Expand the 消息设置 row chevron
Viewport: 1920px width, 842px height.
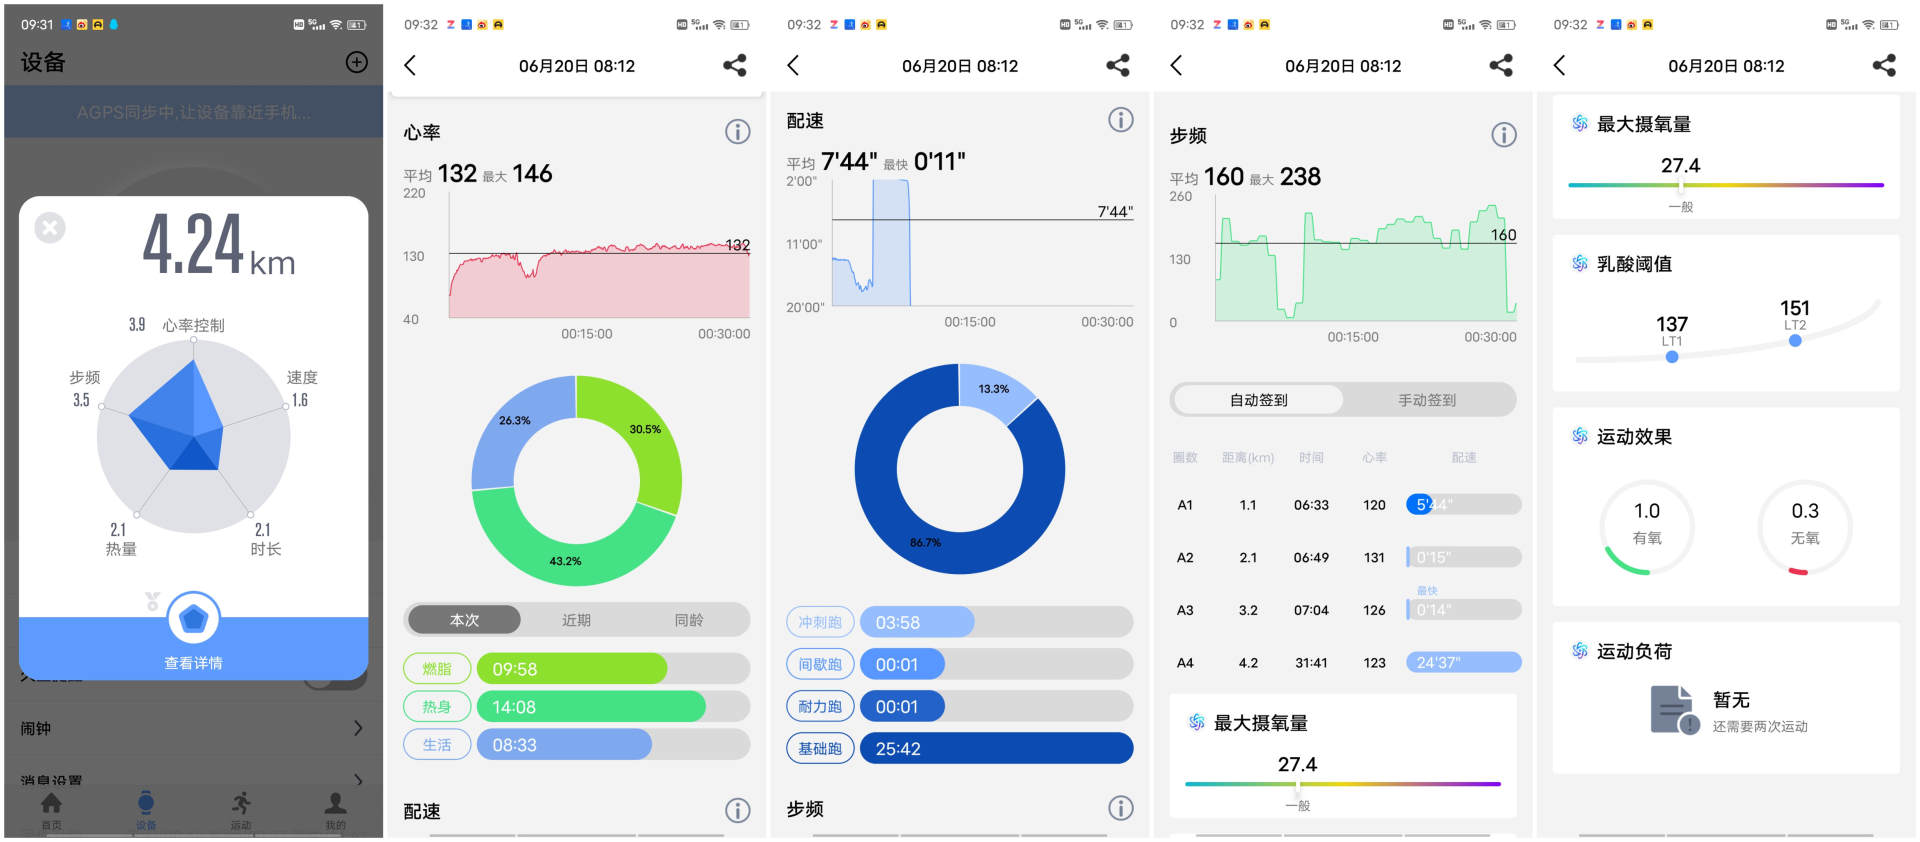tap(358, 779)
